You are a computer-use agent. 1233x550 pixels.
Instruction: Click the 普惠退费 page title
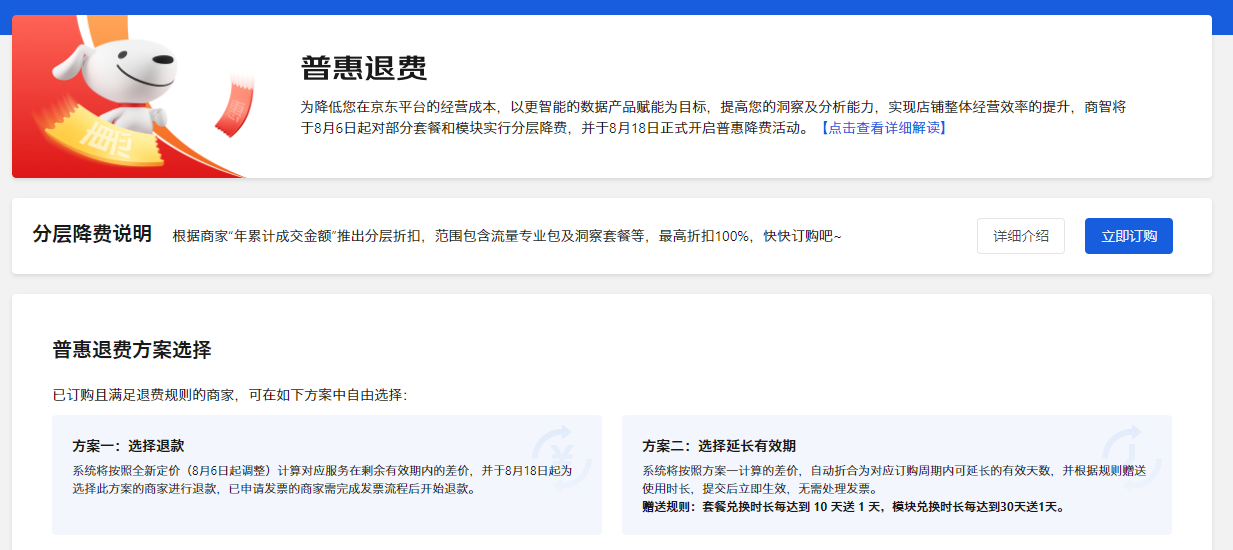(x=364, y=68)
